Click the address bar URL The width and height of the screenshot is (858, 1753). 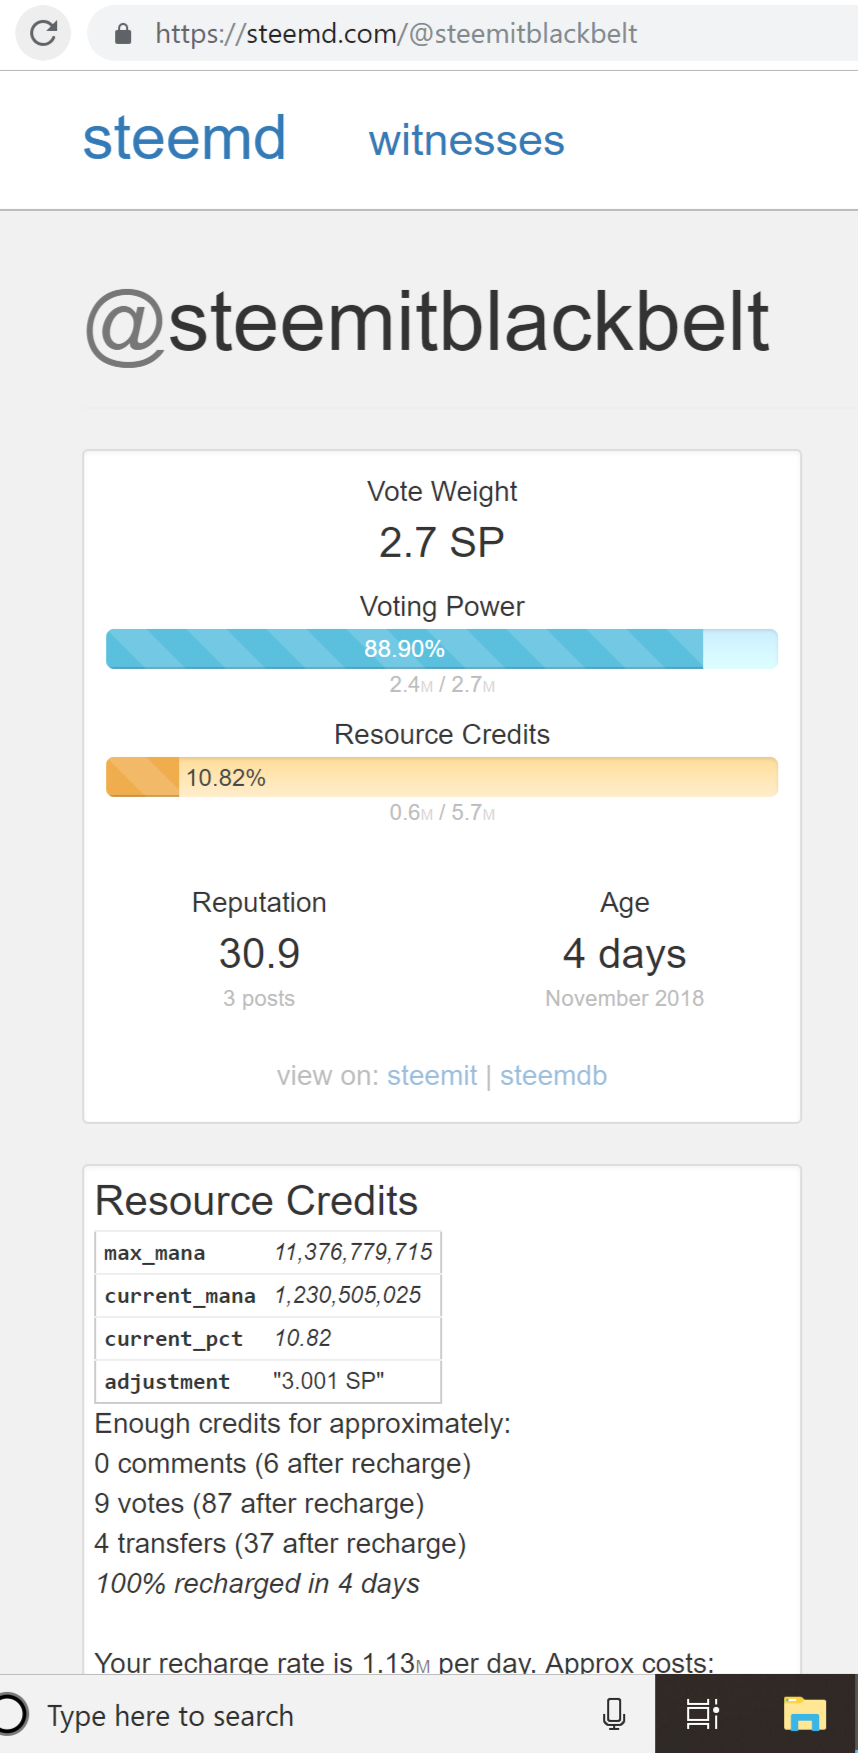[x=396, y=34]
